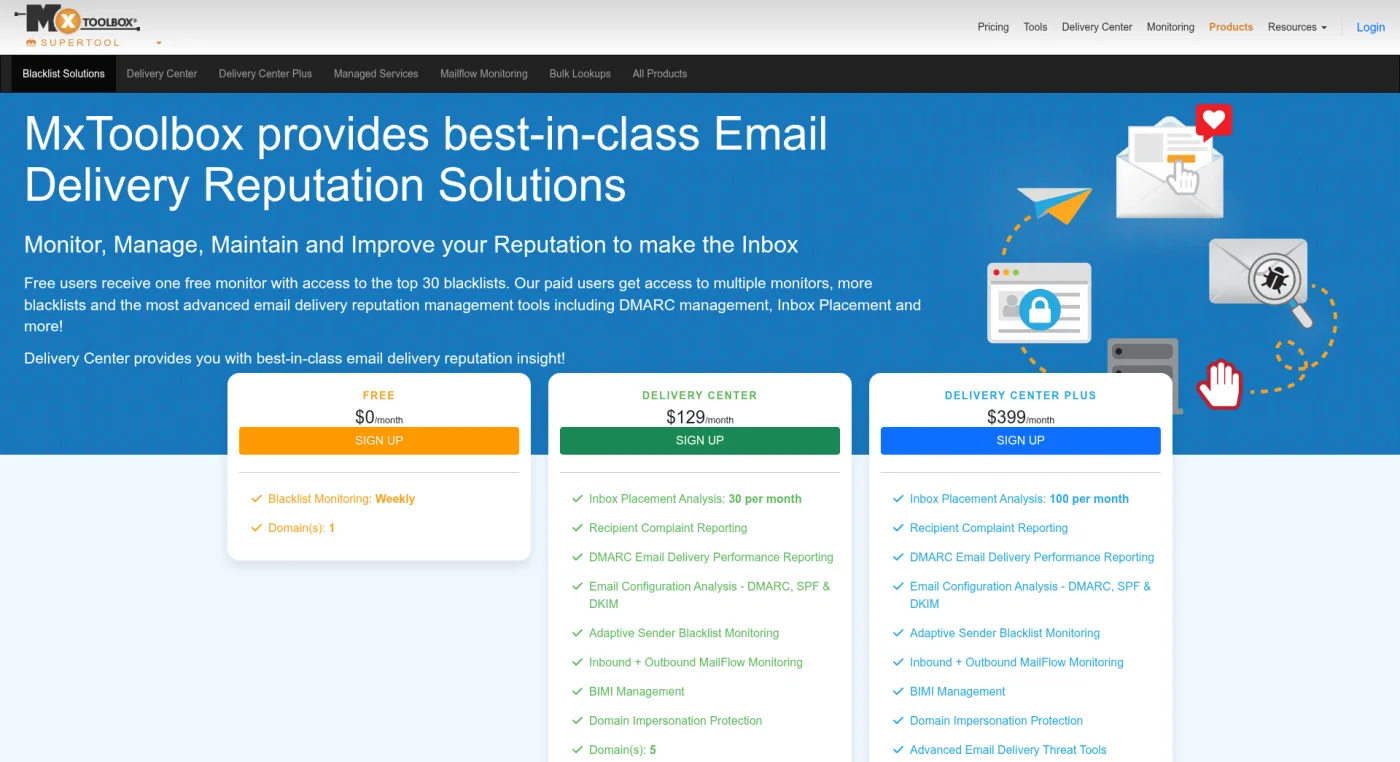Click blue "Recipient Complaint Reporting" in $399 plan
The width and height of the screenshot is (1400, 762).
[989, 528]
